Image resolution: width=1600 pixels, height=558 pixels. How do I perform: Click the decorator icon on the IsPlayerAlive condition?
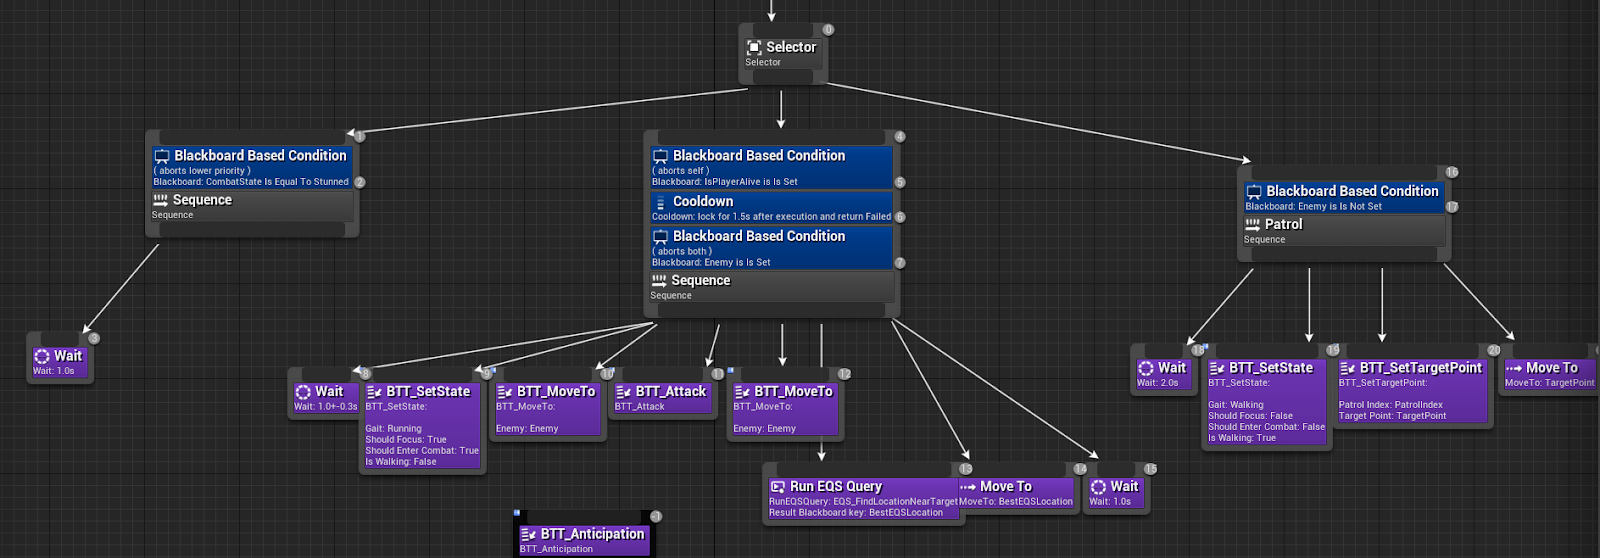660,156
